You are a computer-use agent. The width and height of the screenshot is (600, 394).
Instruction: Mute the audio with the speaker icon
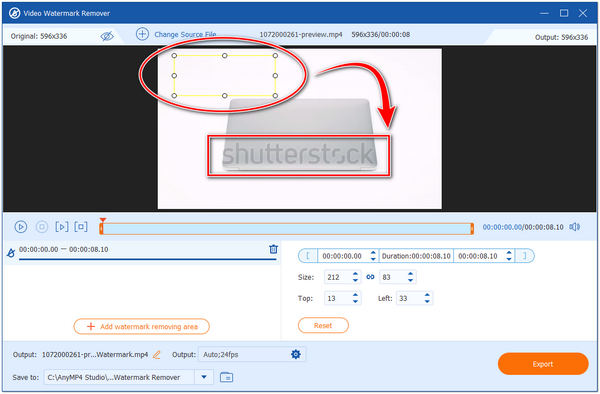point(574,227)
